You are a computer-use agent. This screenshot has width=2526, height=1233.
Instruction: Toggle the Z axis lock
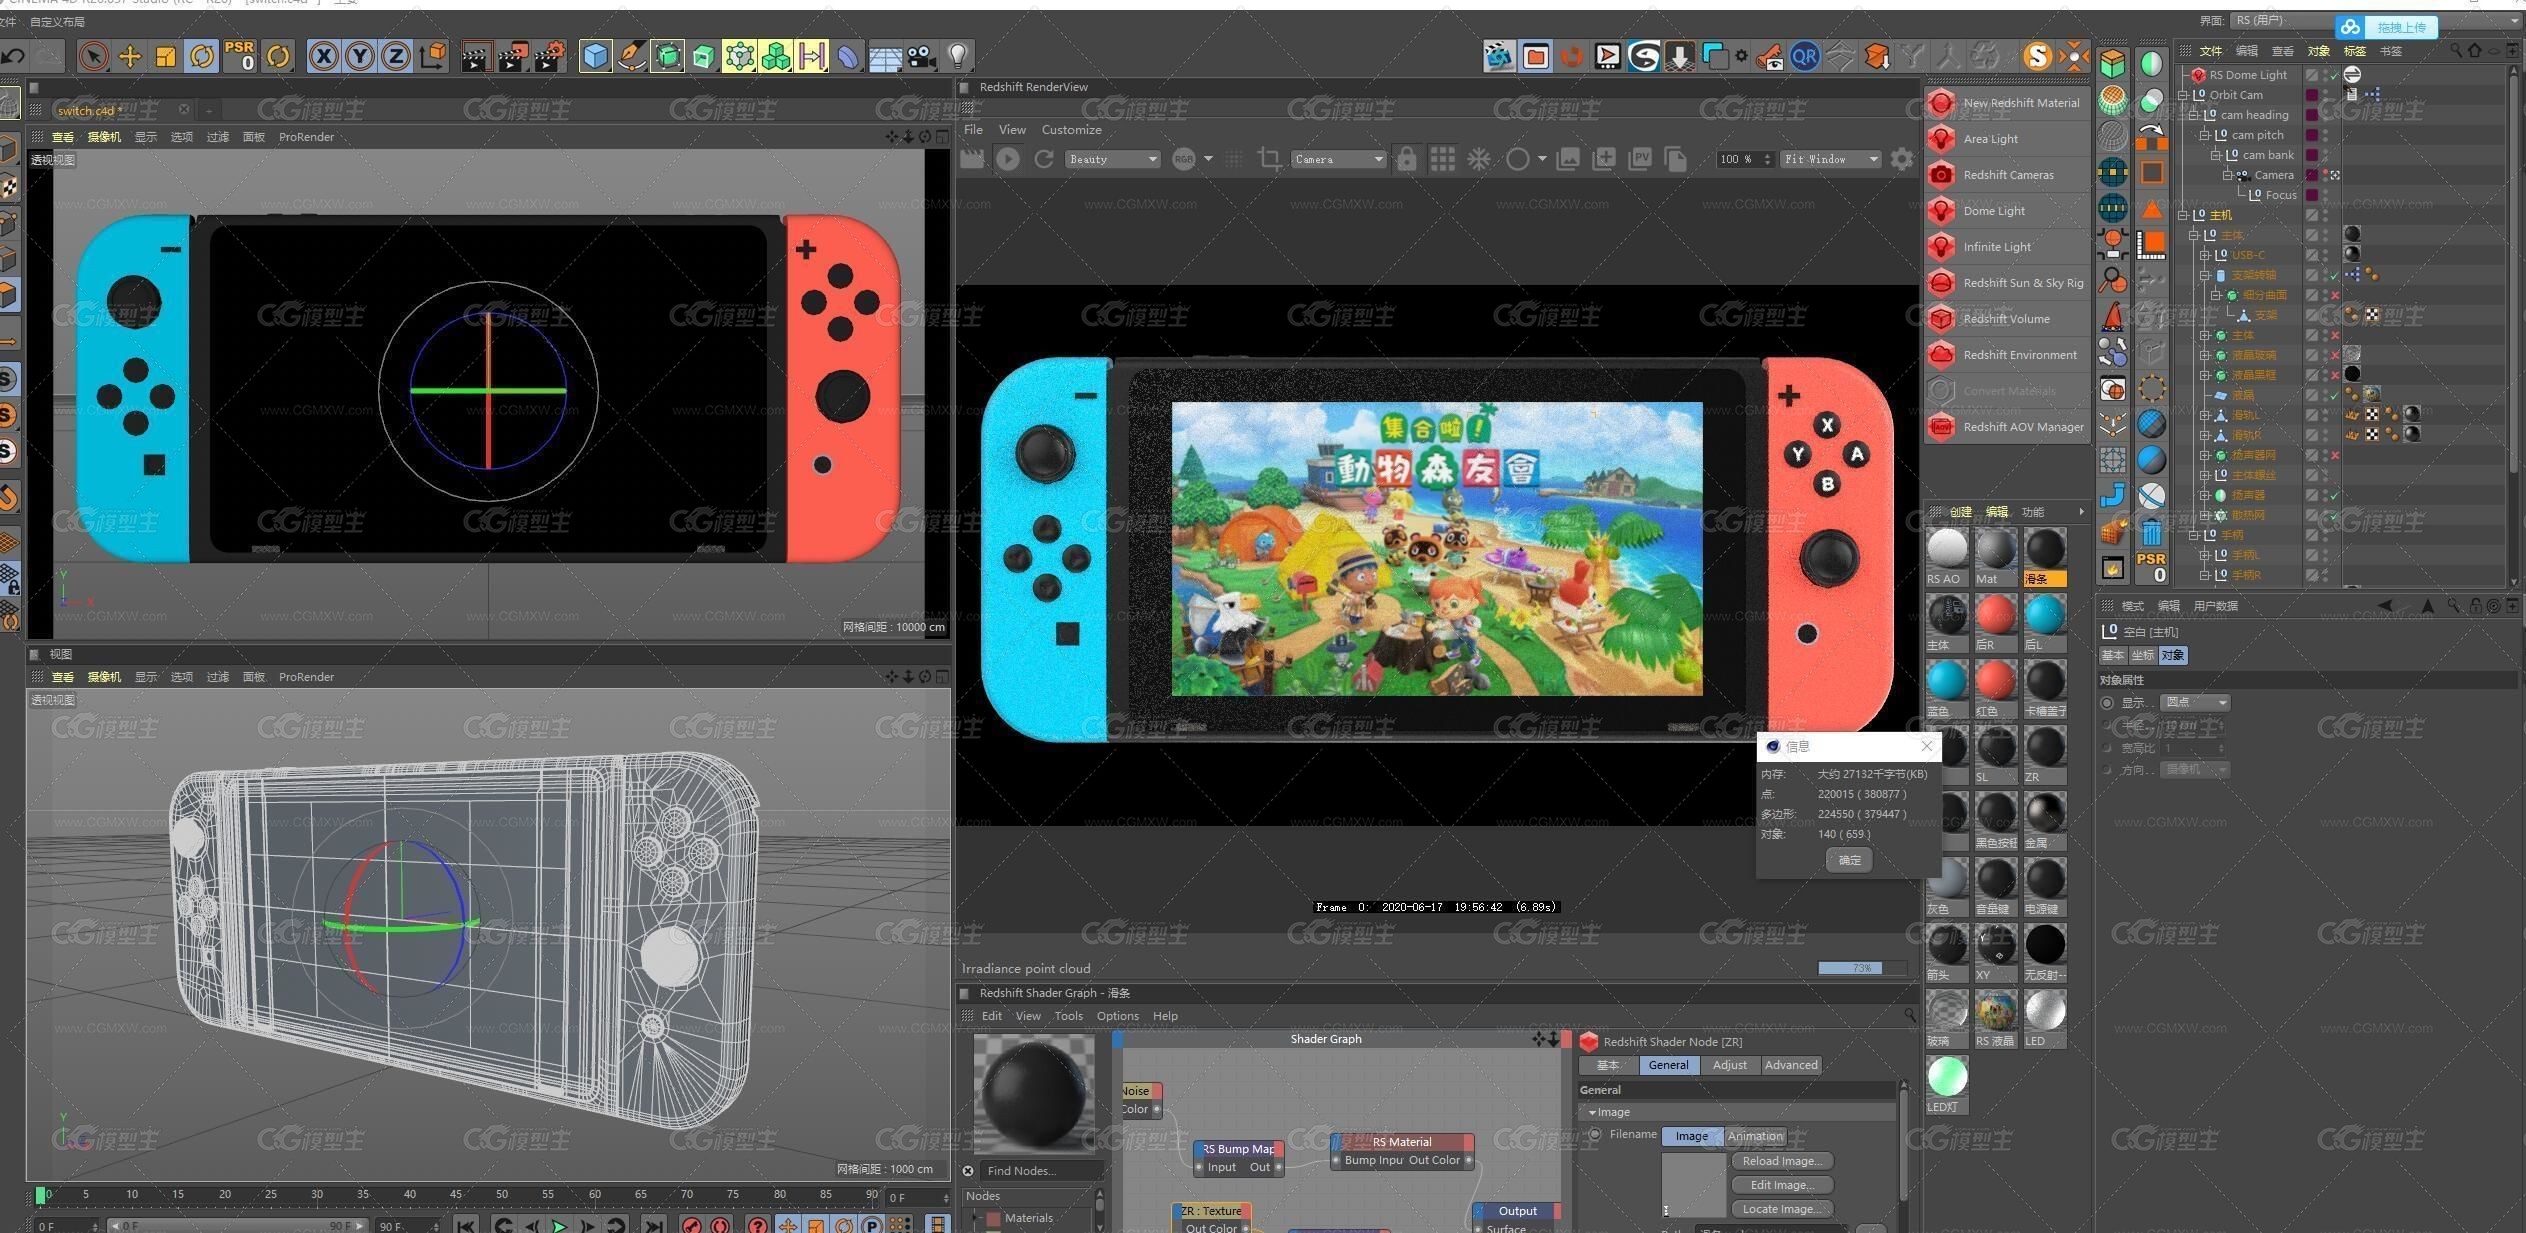[x=396, y=56]
